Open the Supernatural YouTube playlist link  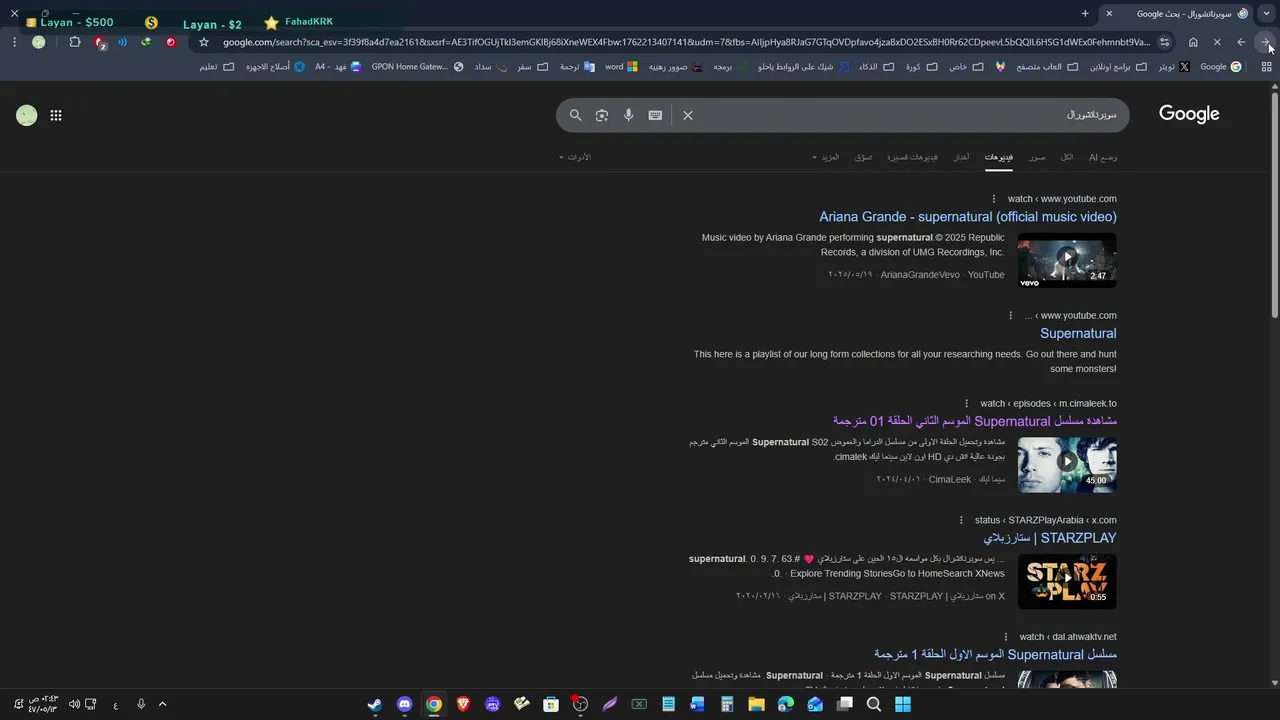coord(1078,334)
